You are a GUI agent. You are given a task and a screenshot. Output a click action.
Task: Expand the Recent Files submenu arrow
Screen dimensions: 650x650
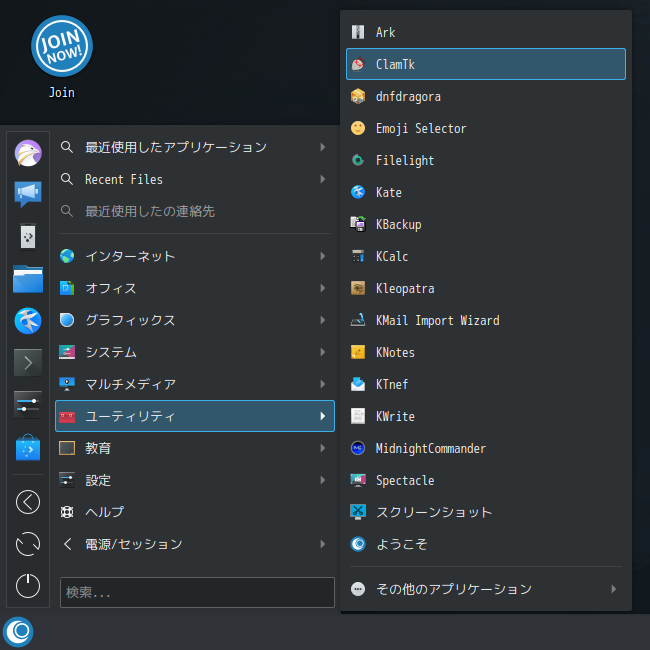pos(323,179)
